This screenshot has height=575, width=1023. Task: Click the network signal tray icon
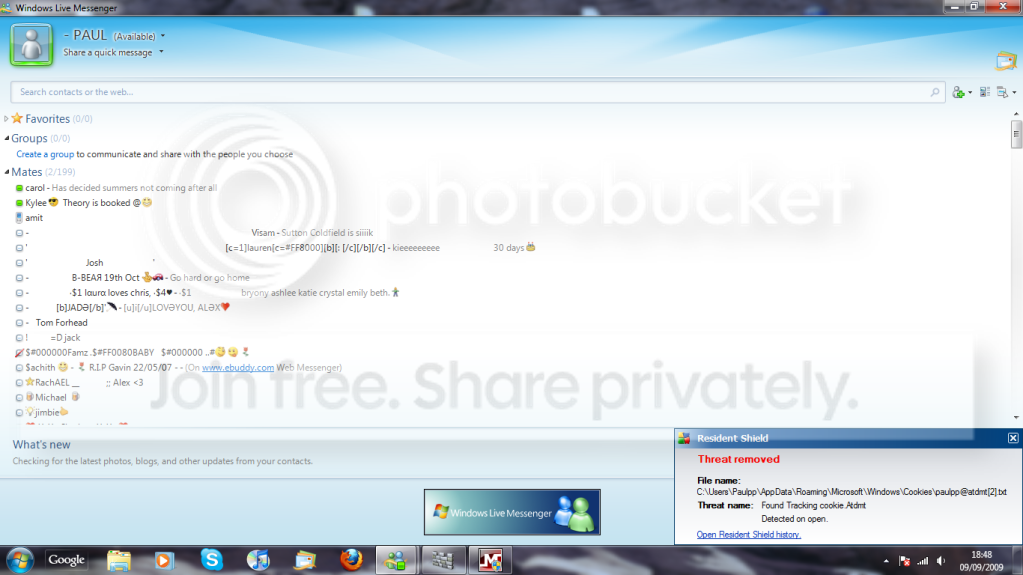click(923, 561)
